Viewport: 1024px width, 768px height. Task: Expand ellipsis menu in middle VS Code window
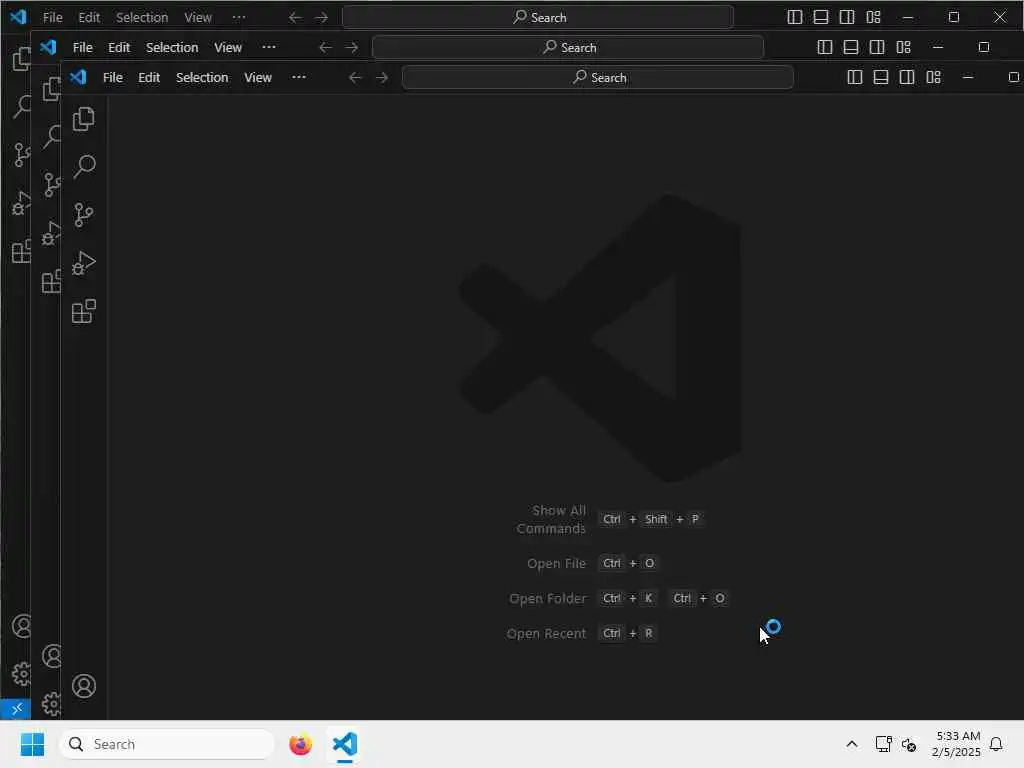269,47
